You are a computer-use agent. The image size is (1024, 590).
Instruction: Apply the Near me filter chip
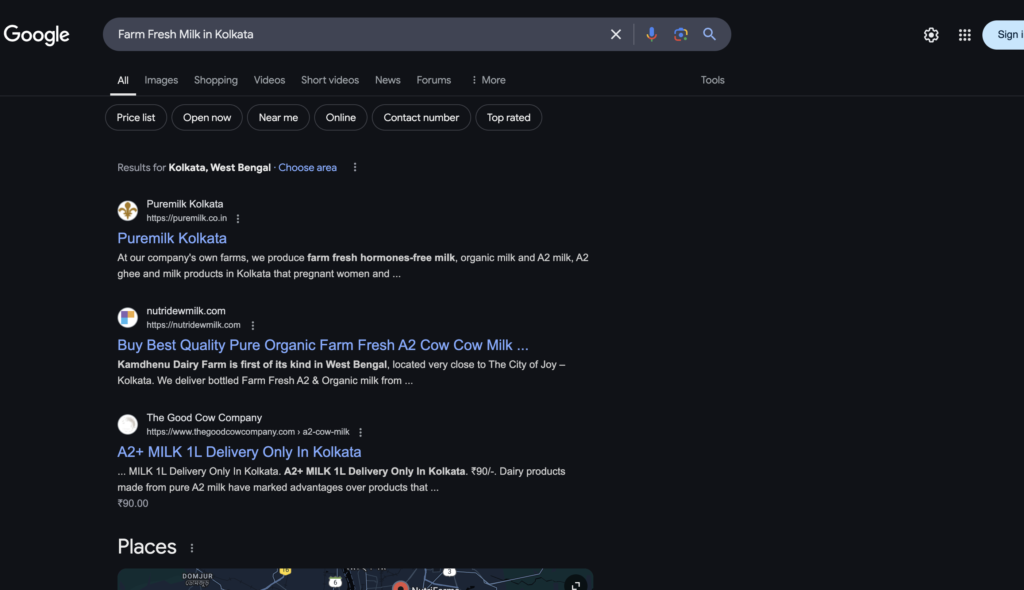coord(278,118)
